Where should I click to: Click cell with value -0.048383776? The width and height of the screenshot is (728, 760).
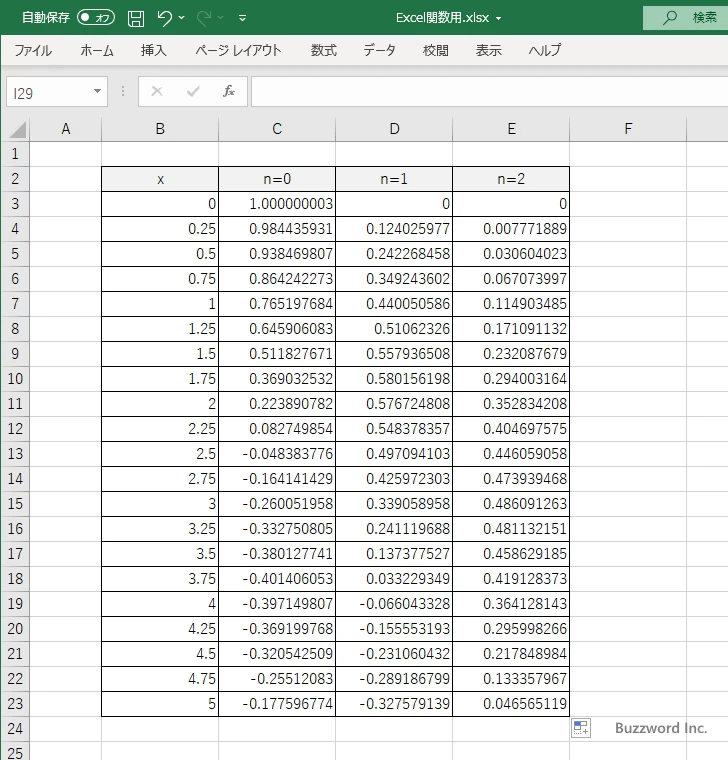point(277,454)
